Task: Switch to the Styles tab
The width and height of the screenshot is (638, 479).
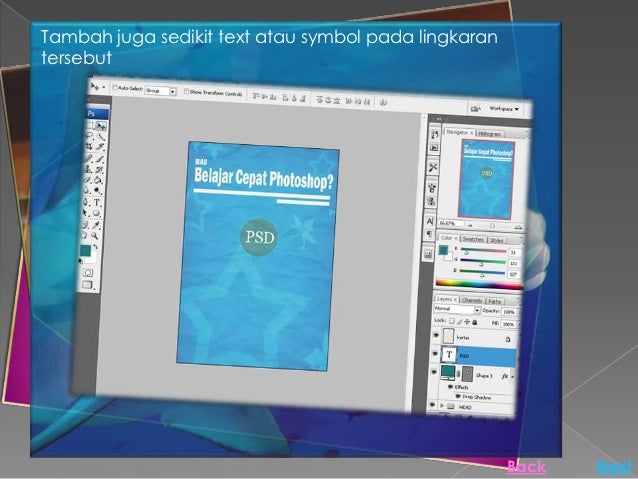Action: [496, 240]
